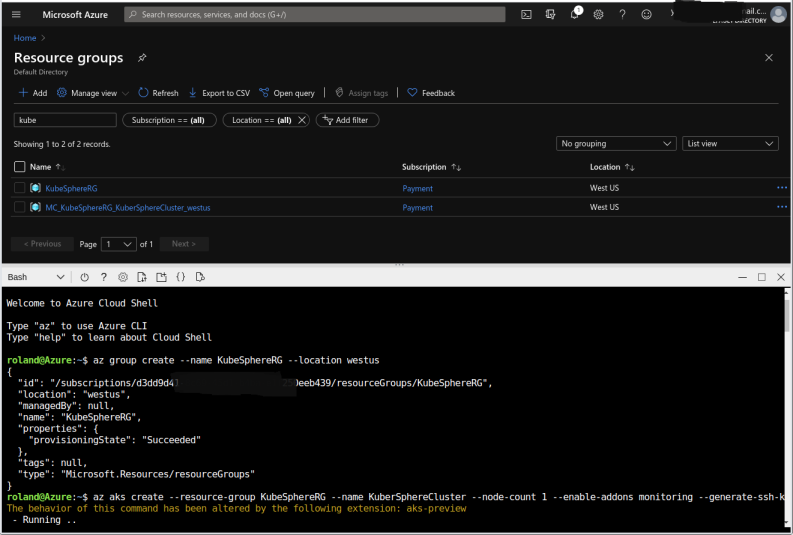Open the portal settings gear
Image resolution: width=793 pixels, height=535 pixels.
pos(599,15)
